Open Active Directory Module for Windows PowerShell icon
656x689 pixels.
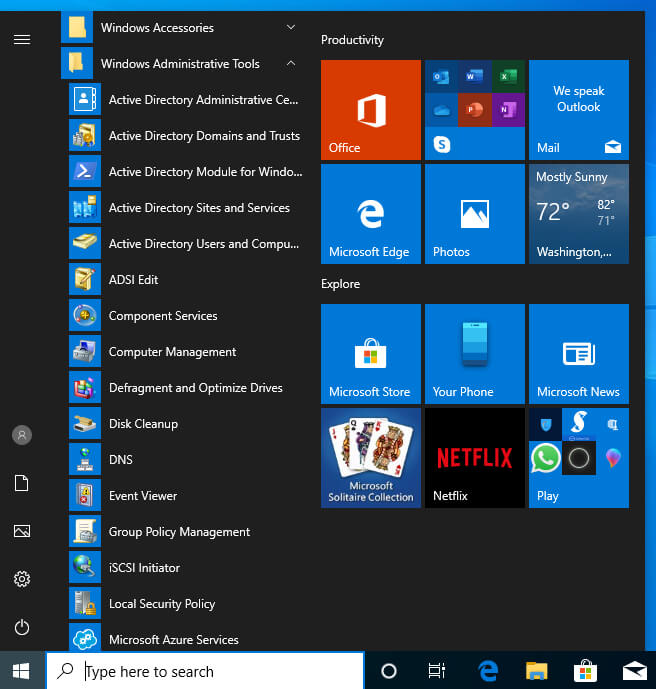[x=85, y=171]
